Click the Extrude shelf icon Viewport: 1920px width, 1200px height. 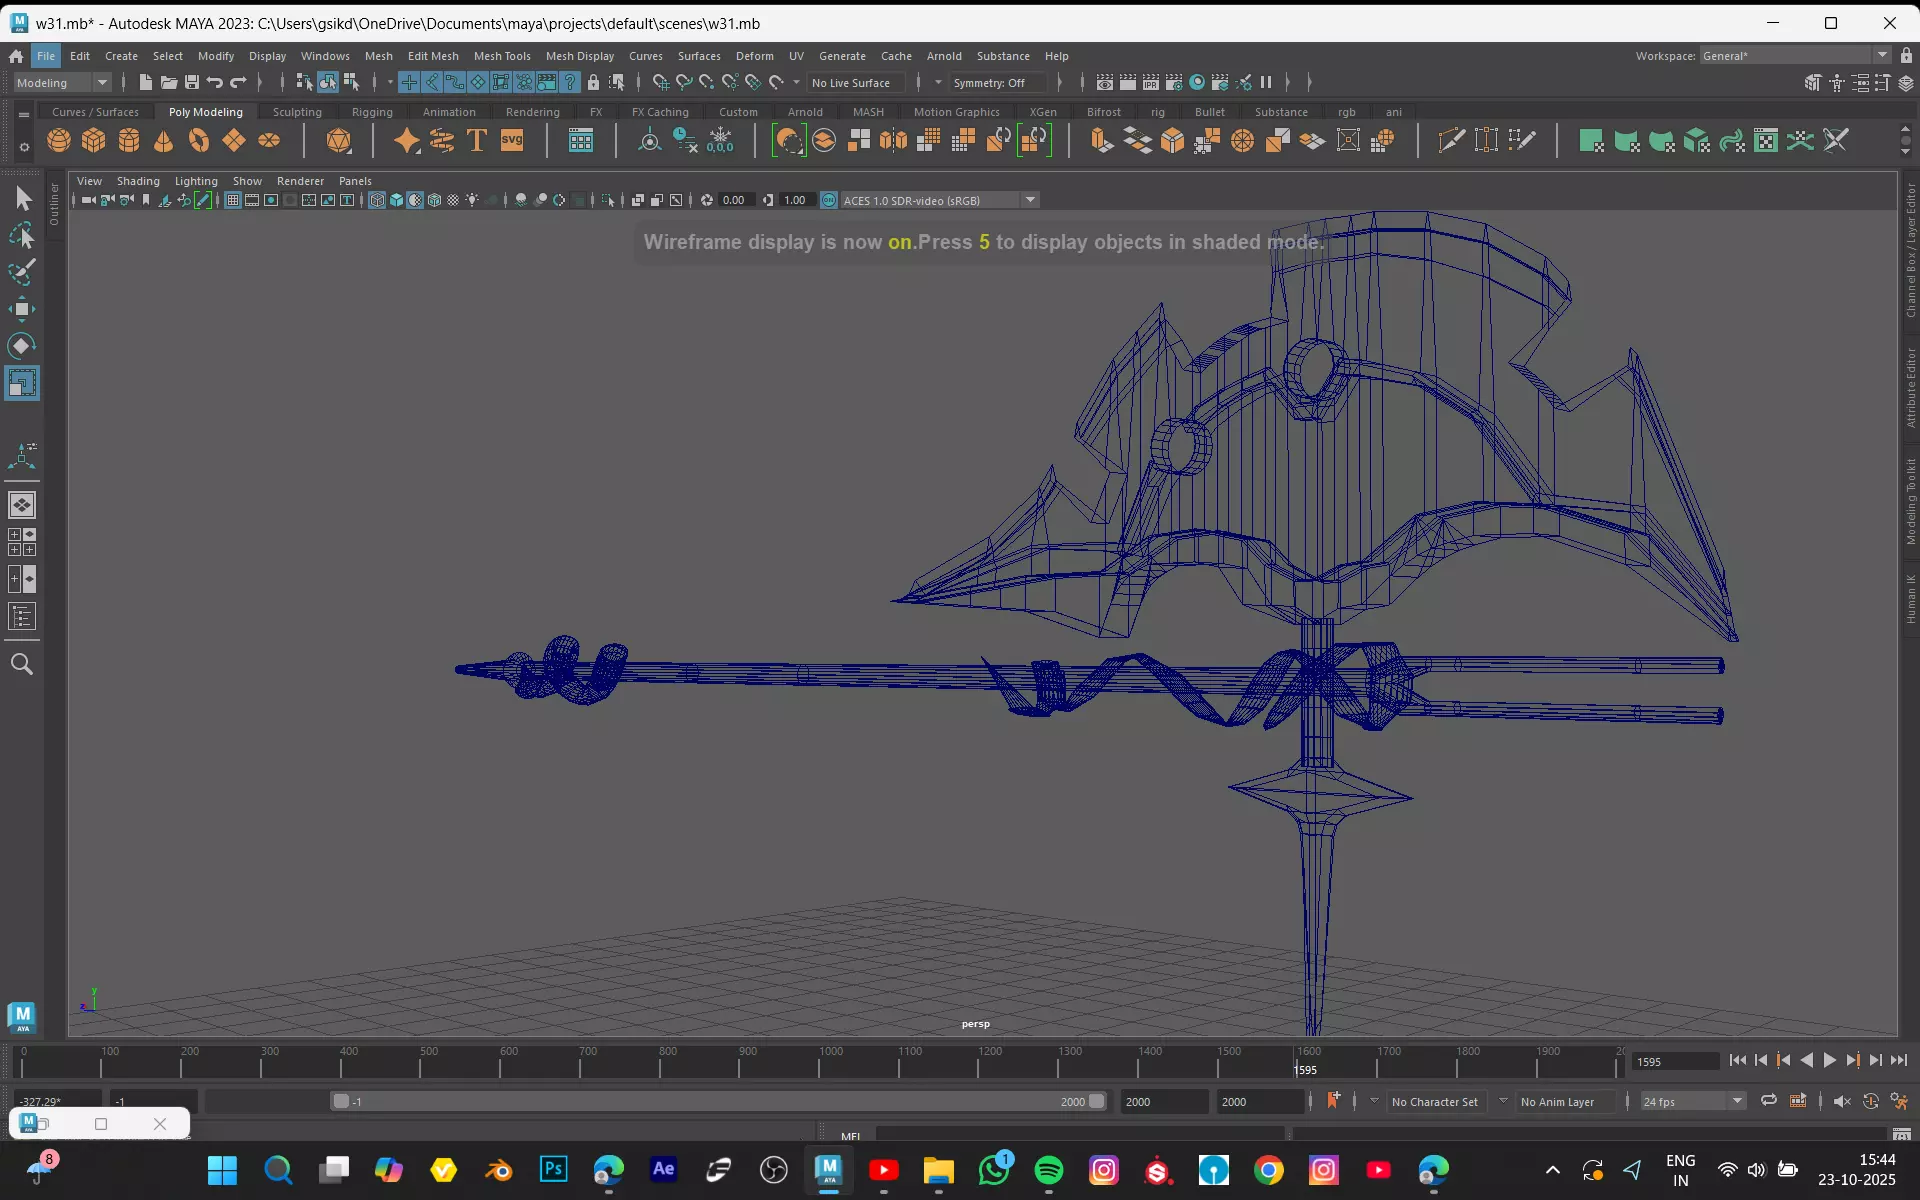tap(1102, 141)
